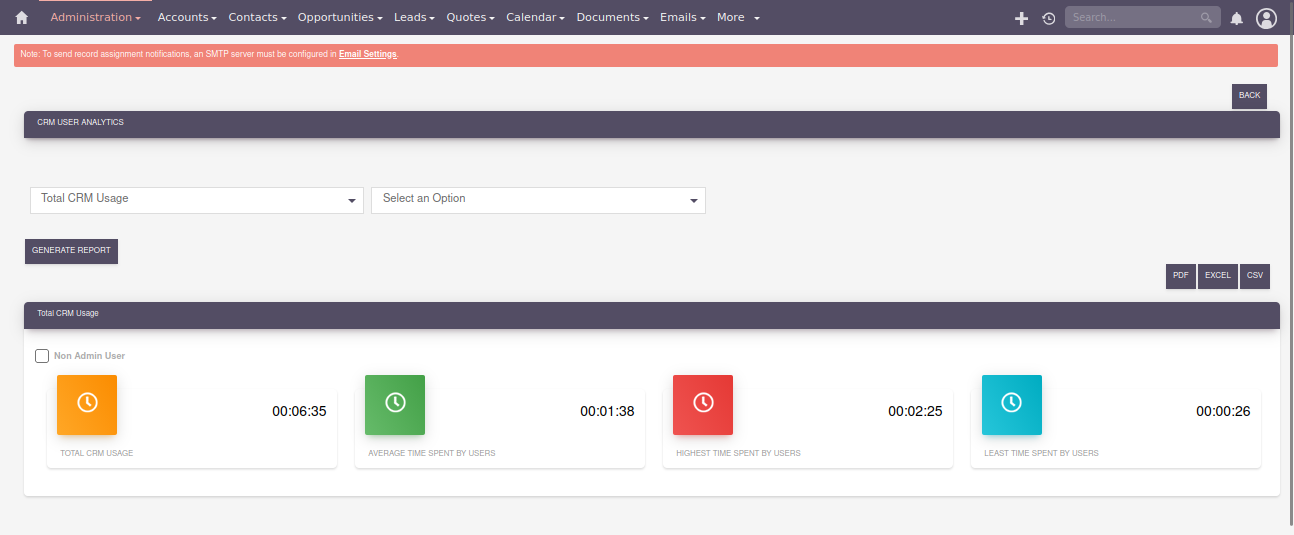Click the Back button

1249,96
